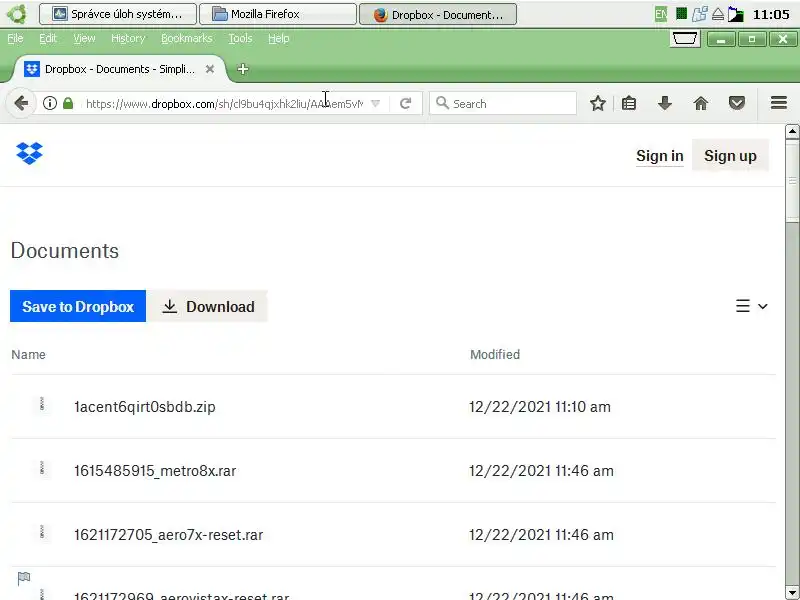
Task: Click date 12/22/2021 11:10 am
Action: pyautogui.click(x=540, y=407)
